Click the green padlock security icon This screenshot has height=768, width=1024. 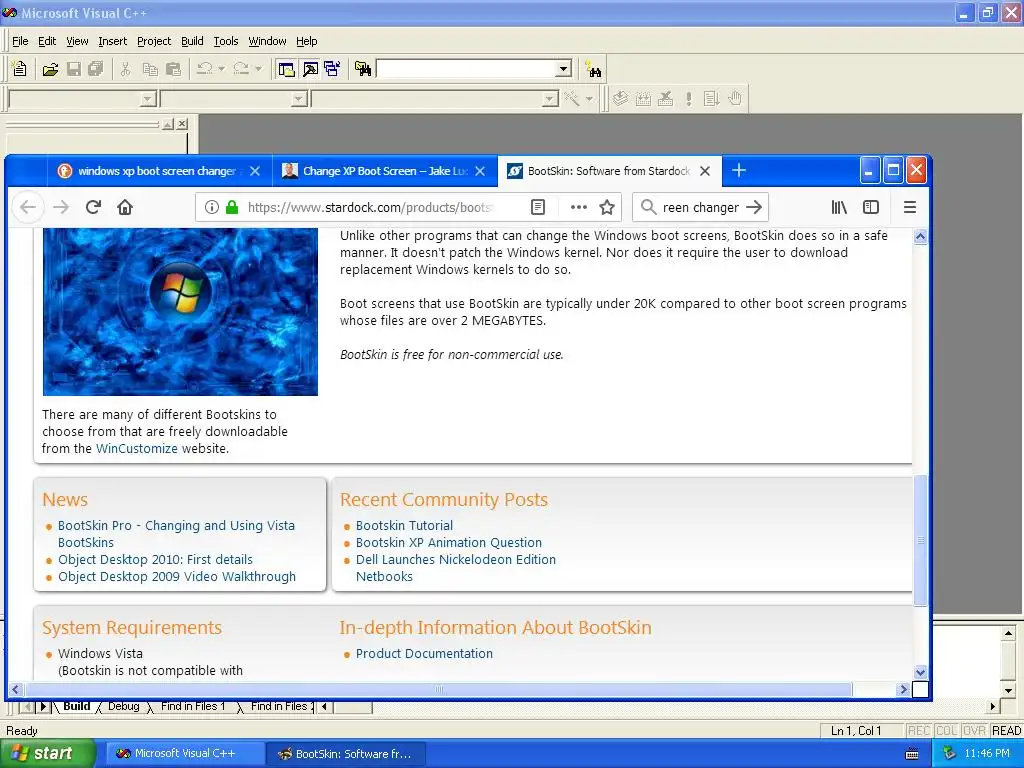(x=232, y=207)
